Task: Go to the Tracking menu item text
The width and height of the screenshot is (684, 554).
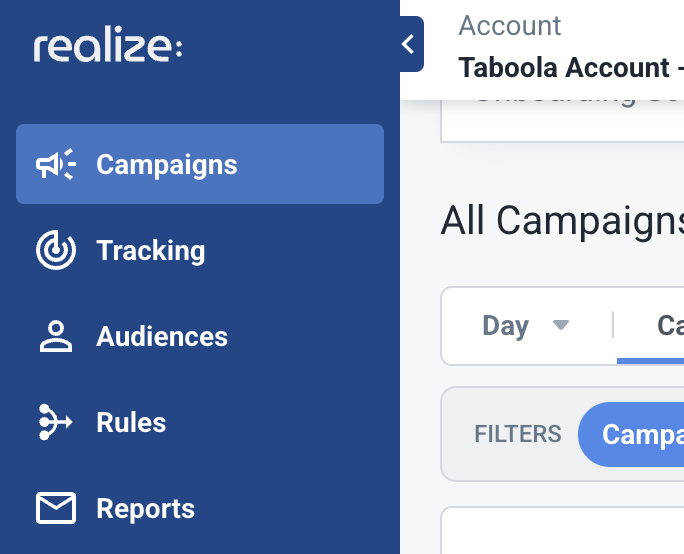Action: click(150, 251)
